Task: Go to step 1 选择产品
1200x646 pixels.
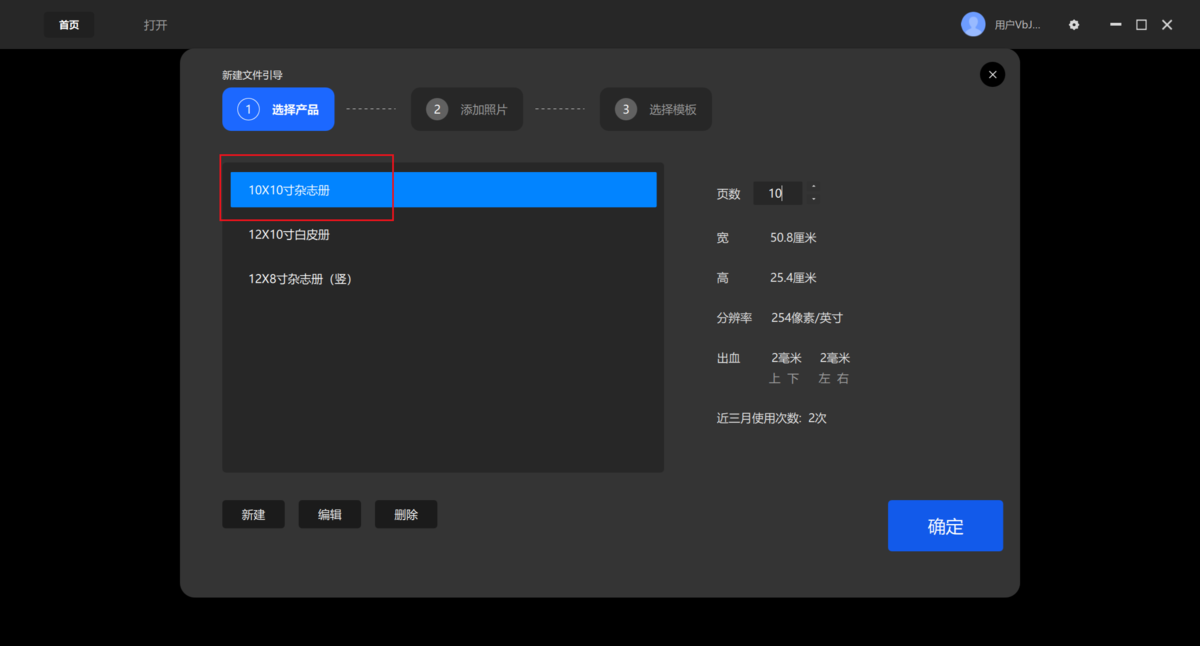Action: [x=278, y=110]
